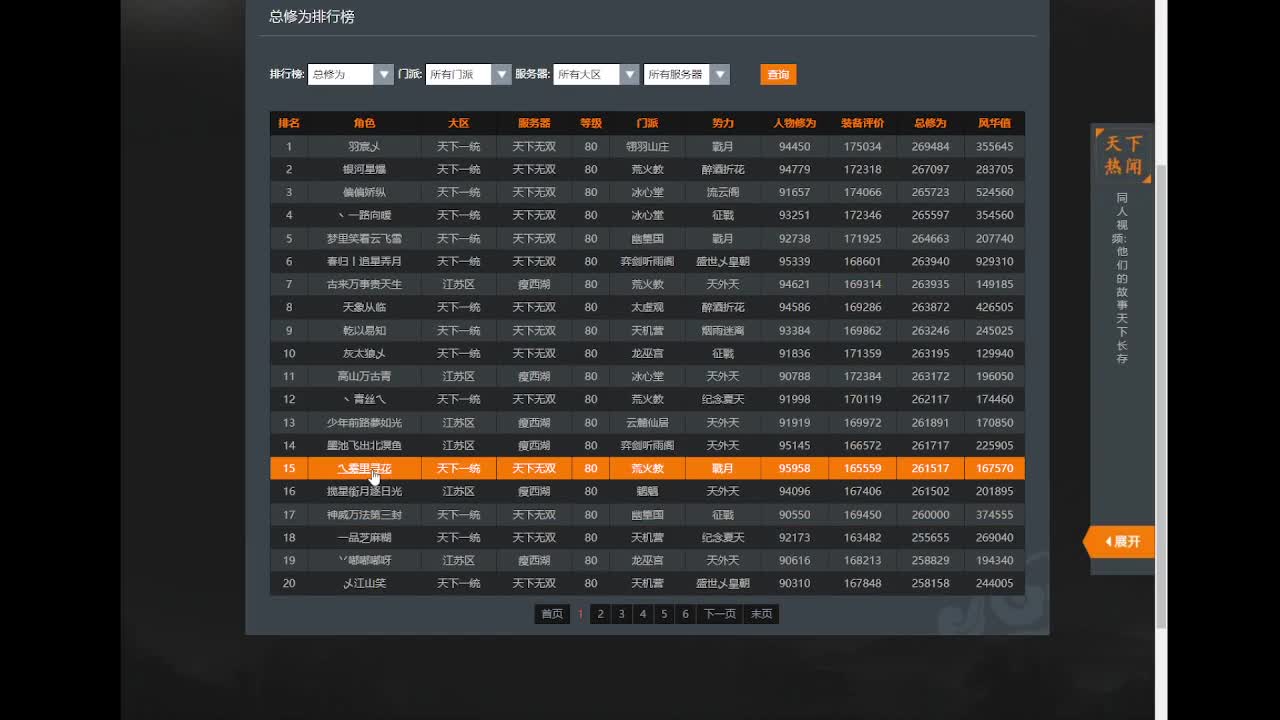
Task: Click the 装备评价 column header
Action: coord(862,123)
